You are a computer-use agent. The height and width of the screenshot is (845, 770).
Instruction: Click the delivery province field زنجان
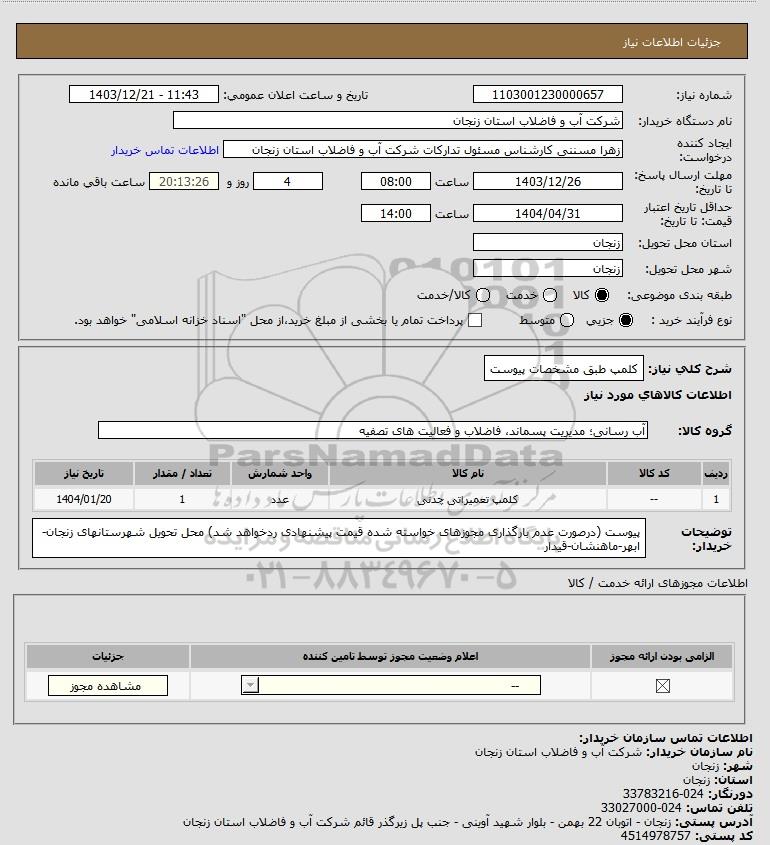pyautogui.click(x=547, y=243)
